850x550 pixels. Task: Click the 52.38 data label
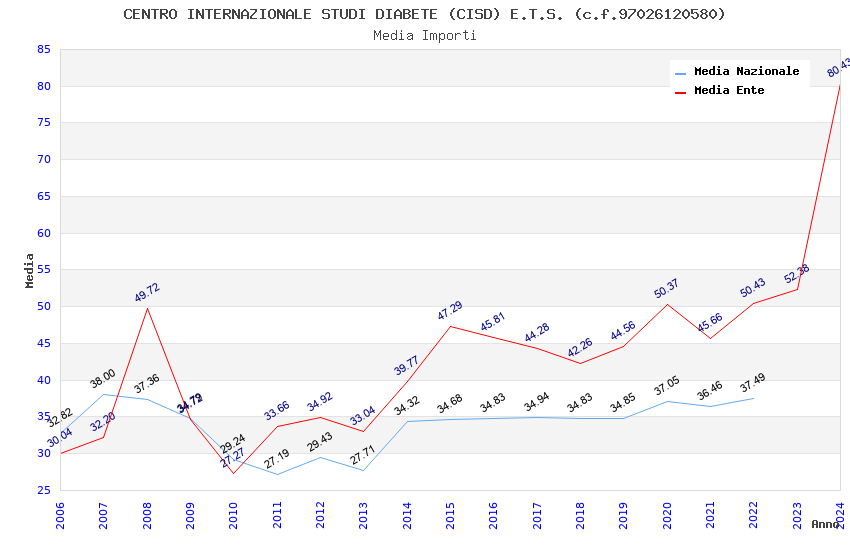tap(797, 273)
